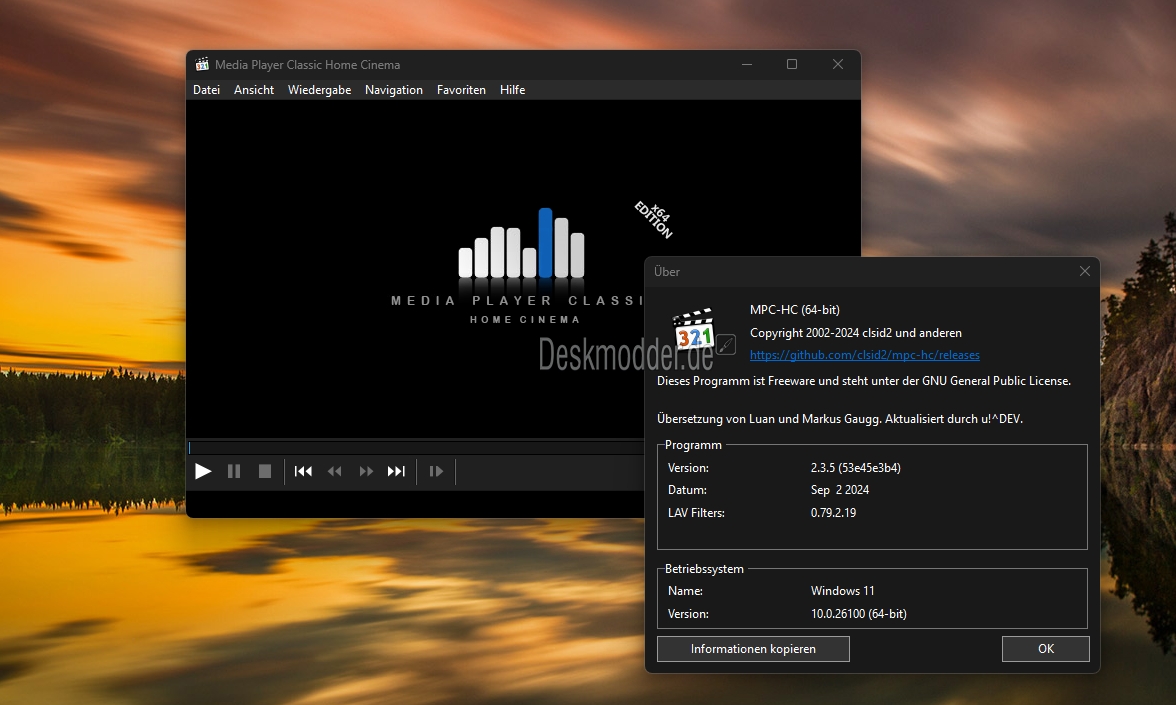The height and width of the screenshot is (705, 1176).
Task: Skip to previous item in playlist
Action: point(303,471)
